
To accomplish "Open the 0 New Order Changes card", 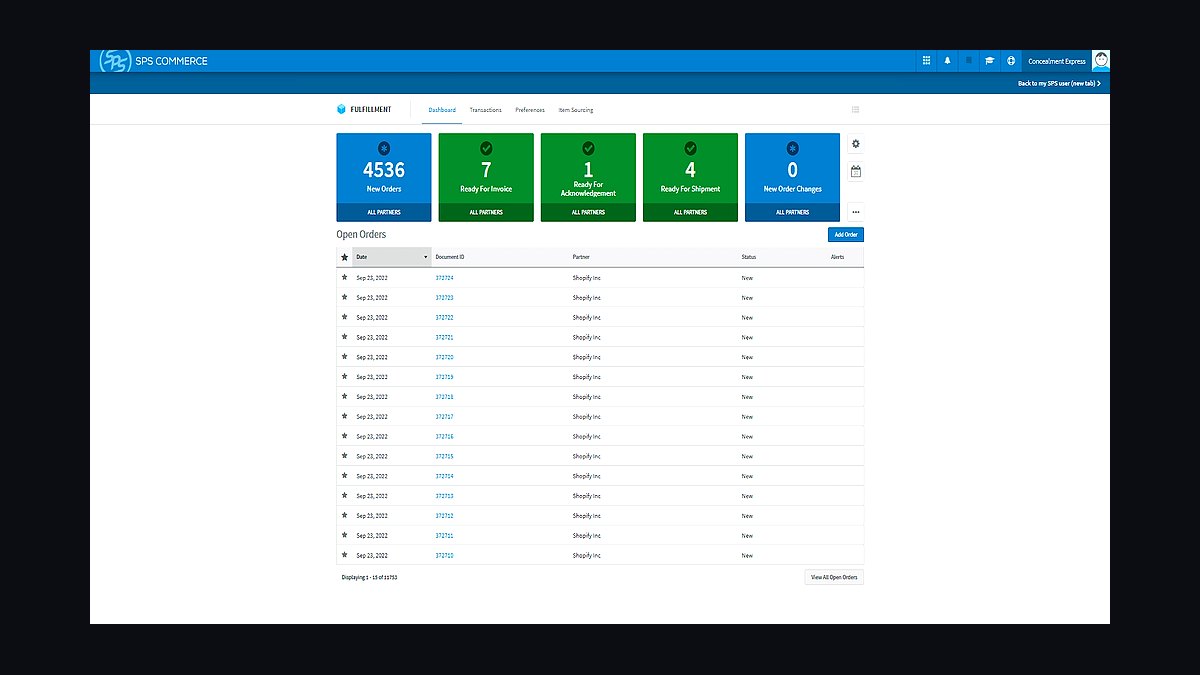I will click(x=792, y=168).
